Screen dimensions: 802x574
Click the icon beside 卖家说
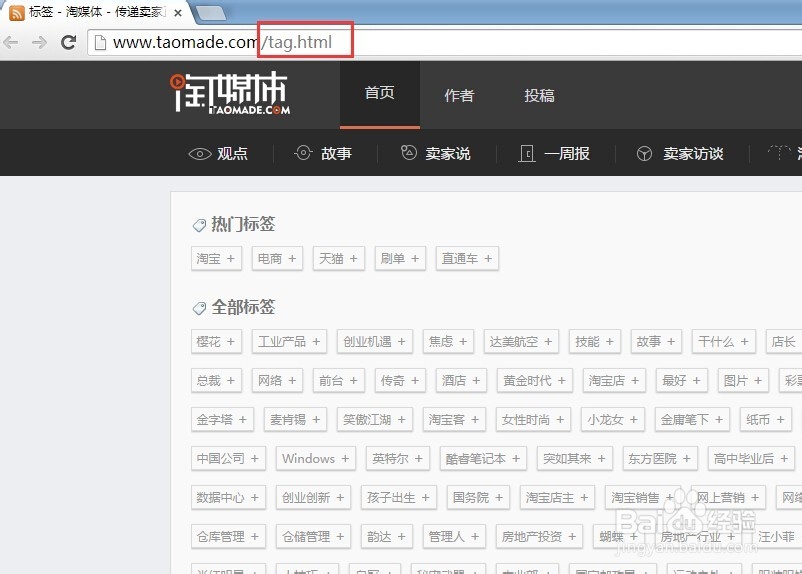(x=409, y=152)
